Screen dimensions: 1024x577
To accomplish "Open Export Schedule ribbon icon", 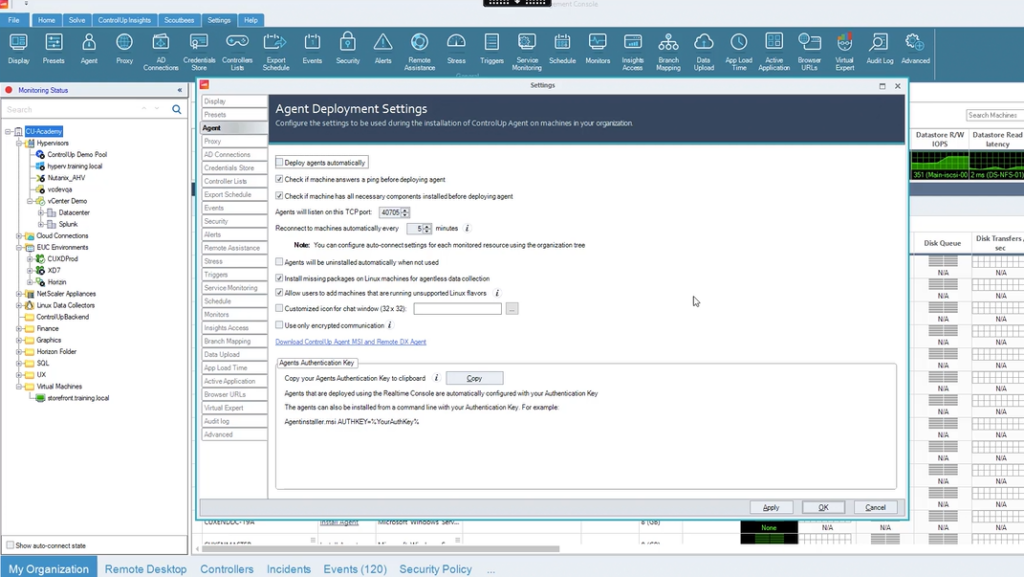I will (x=276, y=52).
